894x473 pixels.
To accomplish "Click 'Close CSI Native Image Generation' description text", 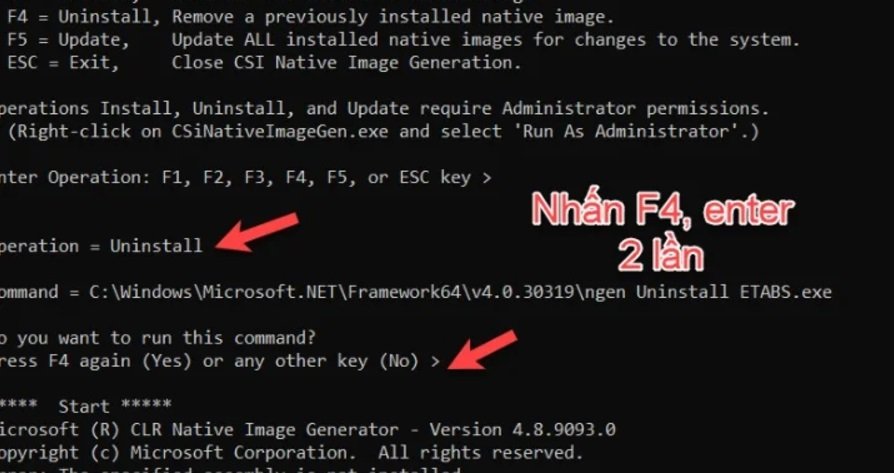I will tap(346, 61).
